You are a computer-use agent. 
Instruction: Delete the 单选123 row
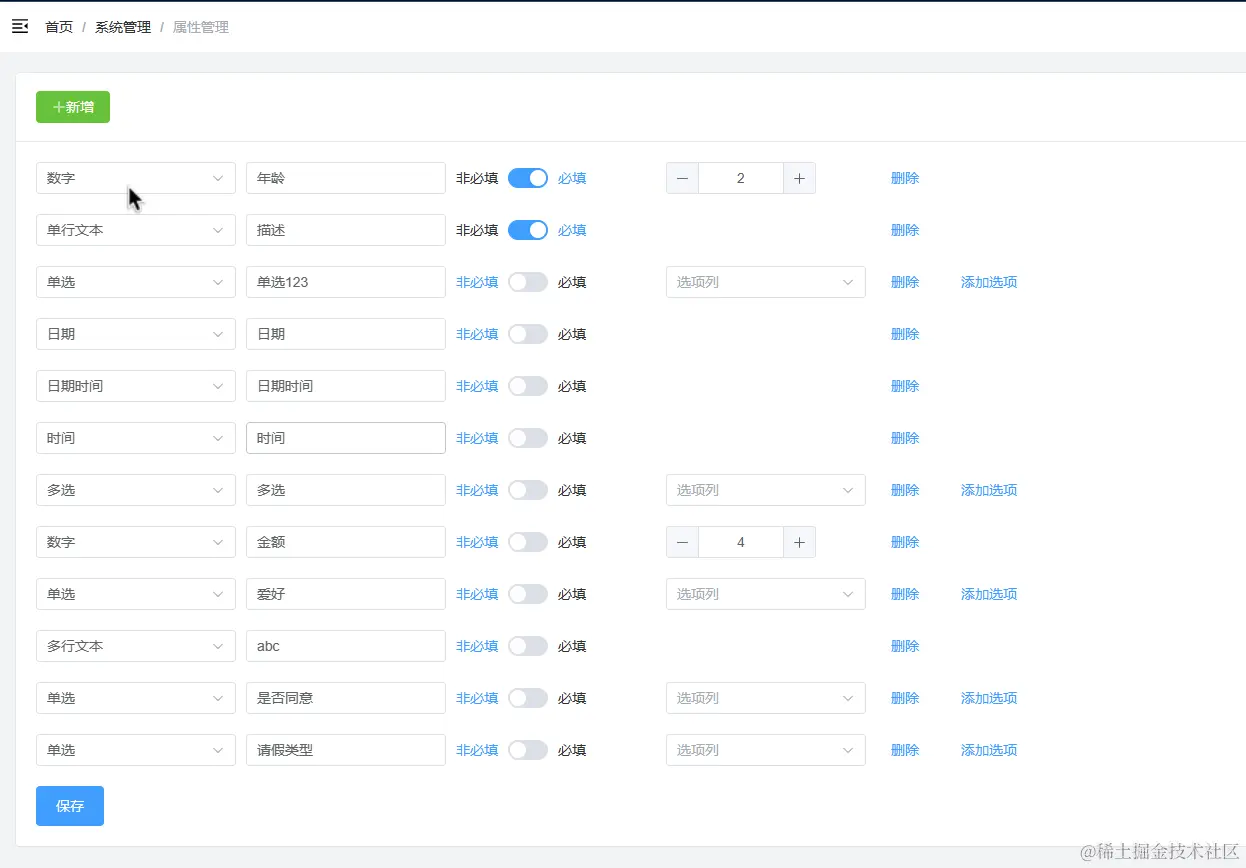pyautogui.click(x=905, y=282)
